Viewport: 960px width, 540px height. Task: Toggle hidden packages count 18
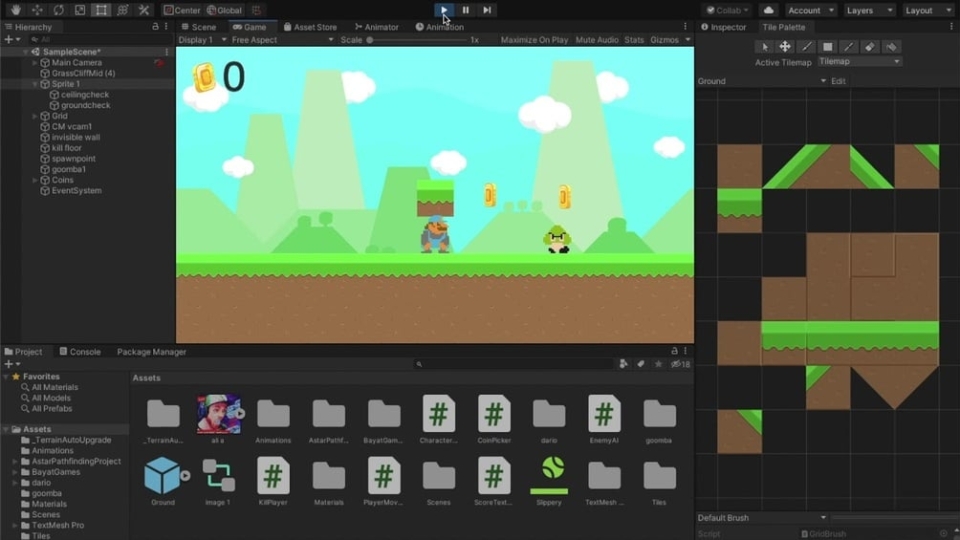pos(680,364)
